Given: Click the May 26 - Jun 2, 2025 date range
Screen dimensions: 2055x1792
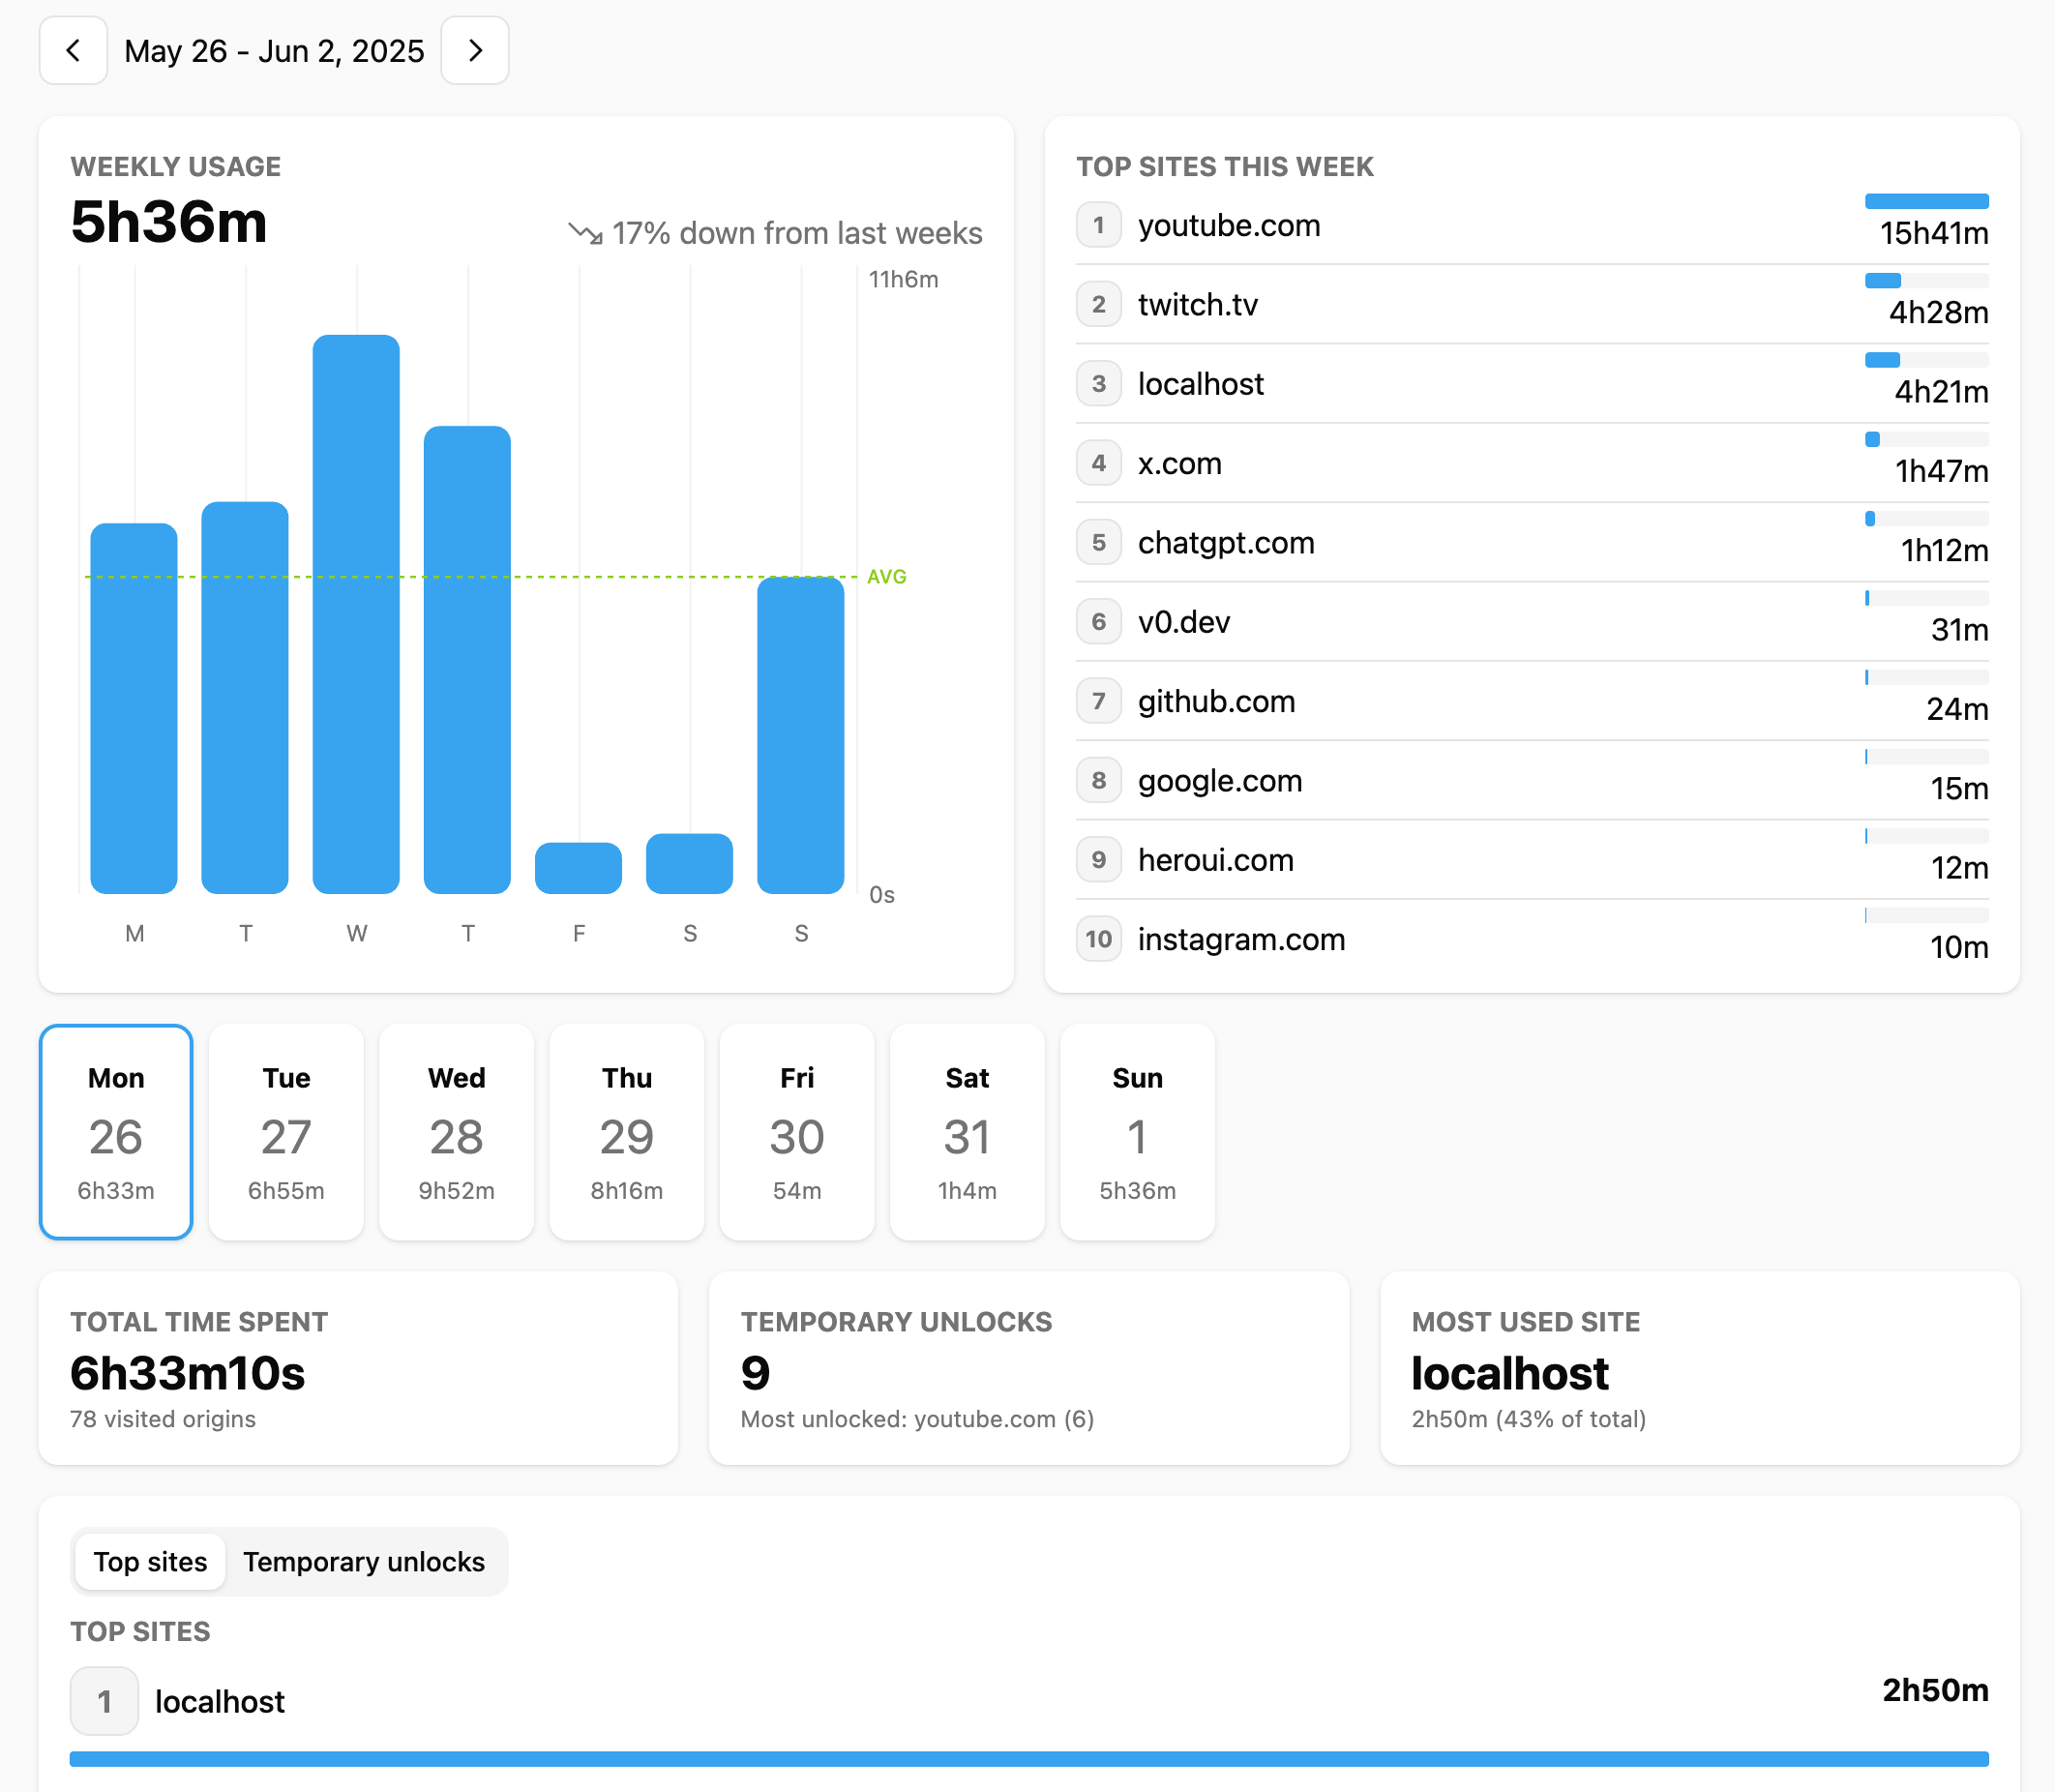Looking at the screenshot, I should (274, 51).
